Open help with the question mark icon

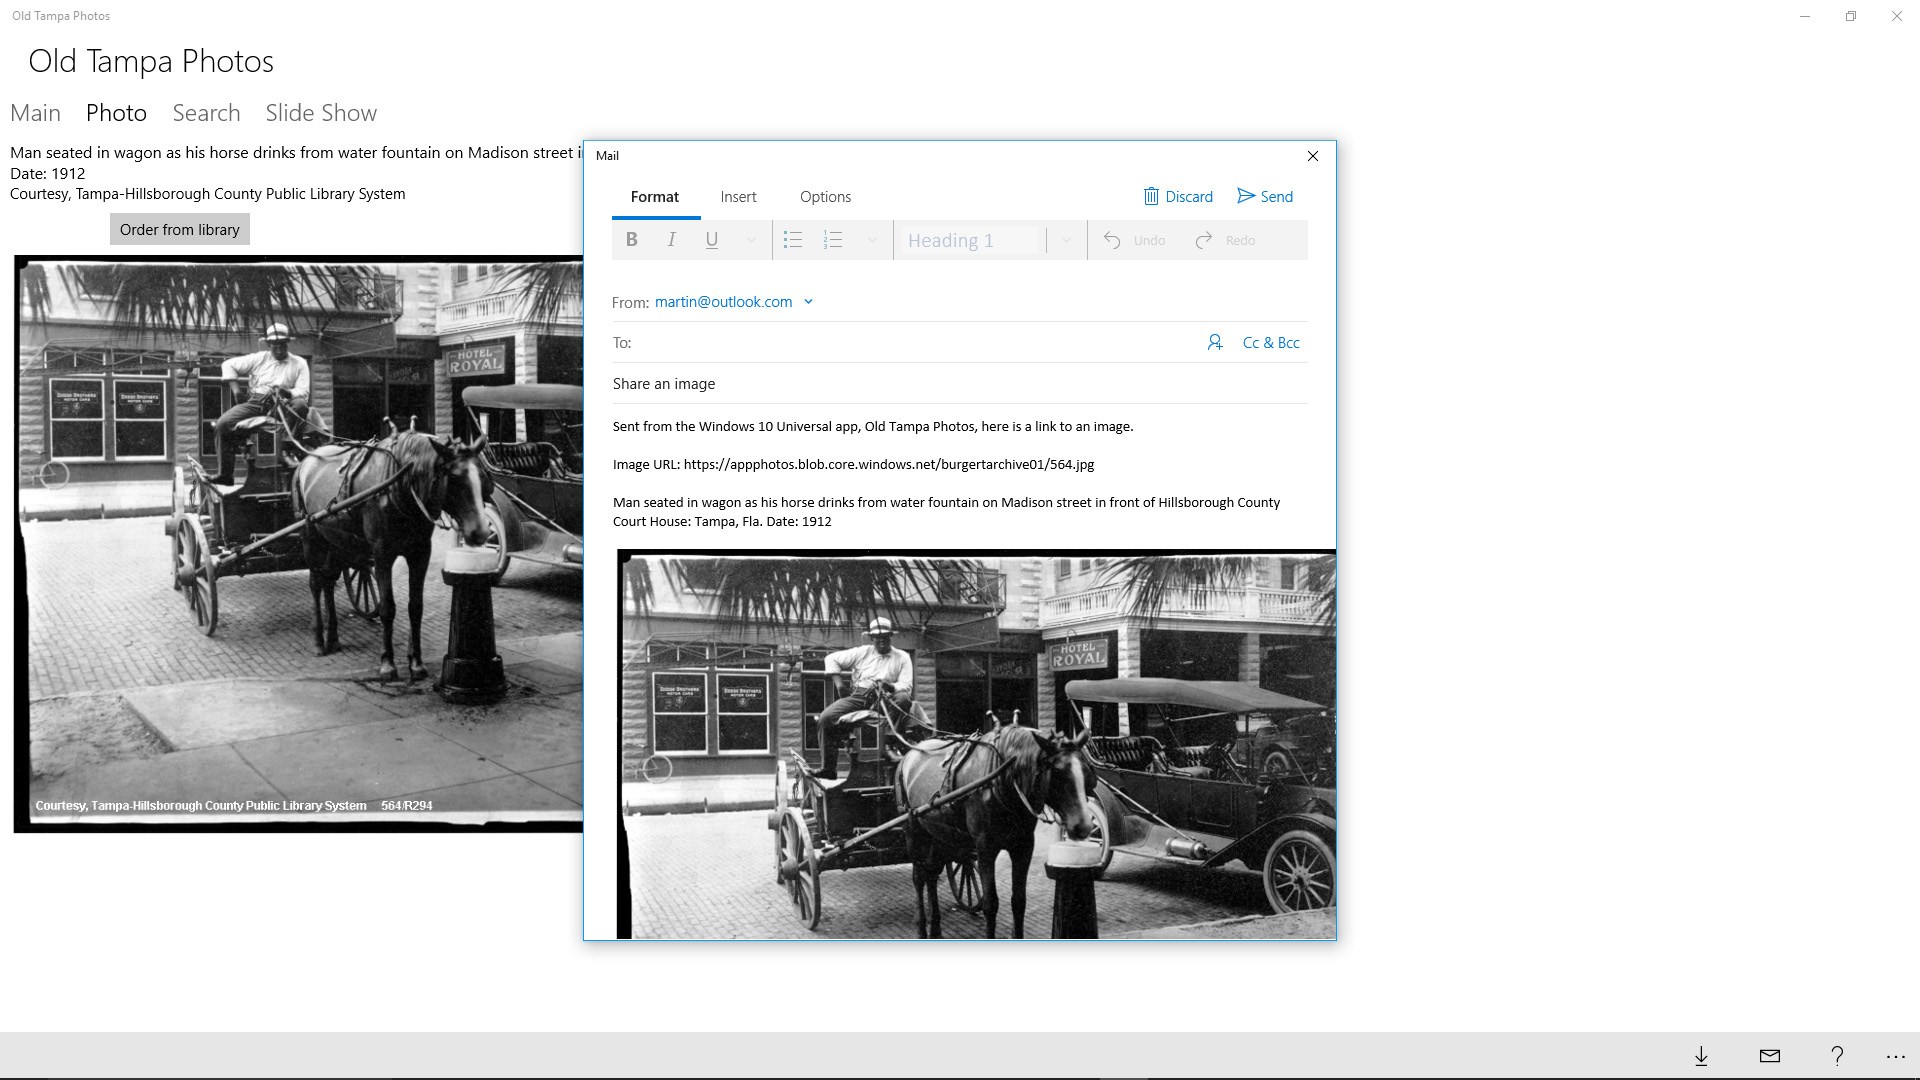(1837, 1056)
